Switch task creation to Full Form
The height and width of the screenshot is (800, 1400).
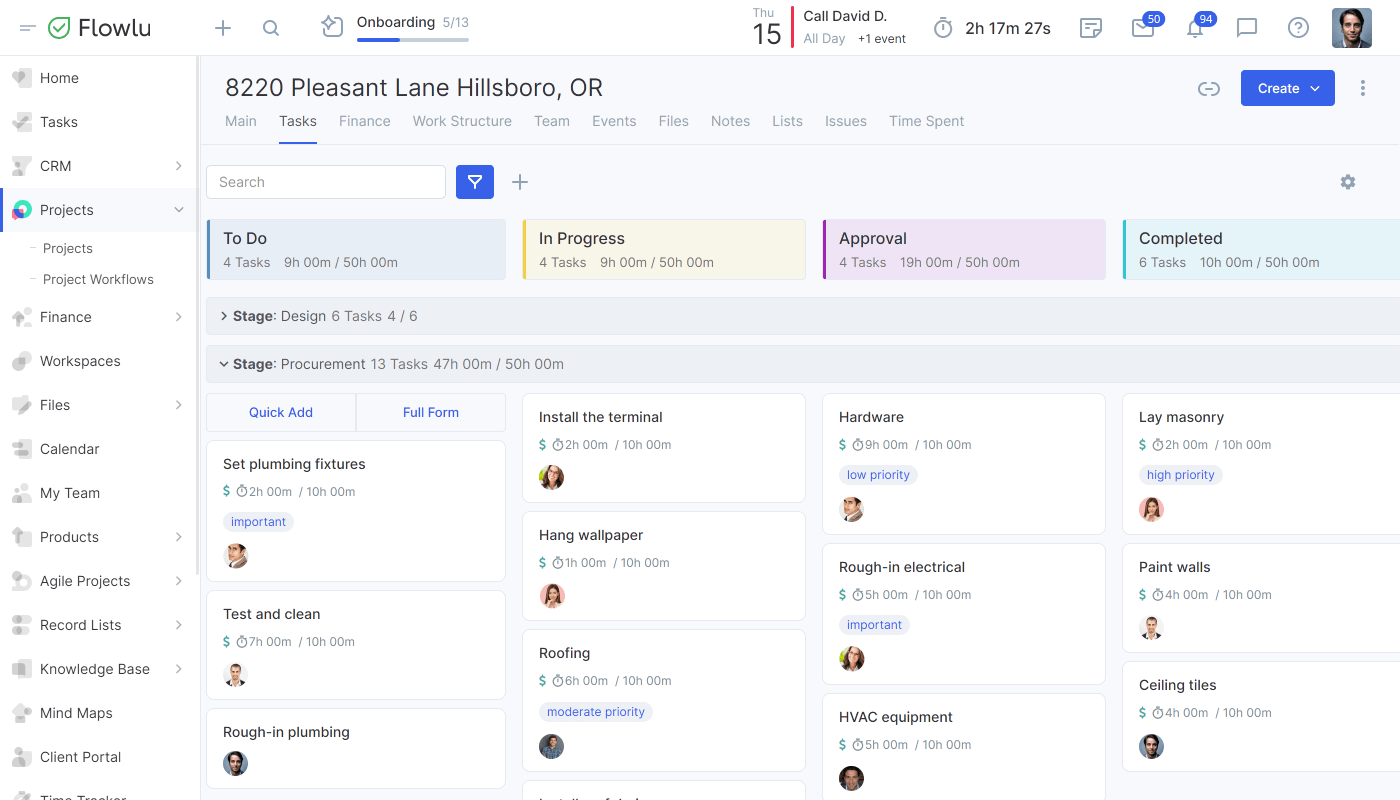click(430, 412)
